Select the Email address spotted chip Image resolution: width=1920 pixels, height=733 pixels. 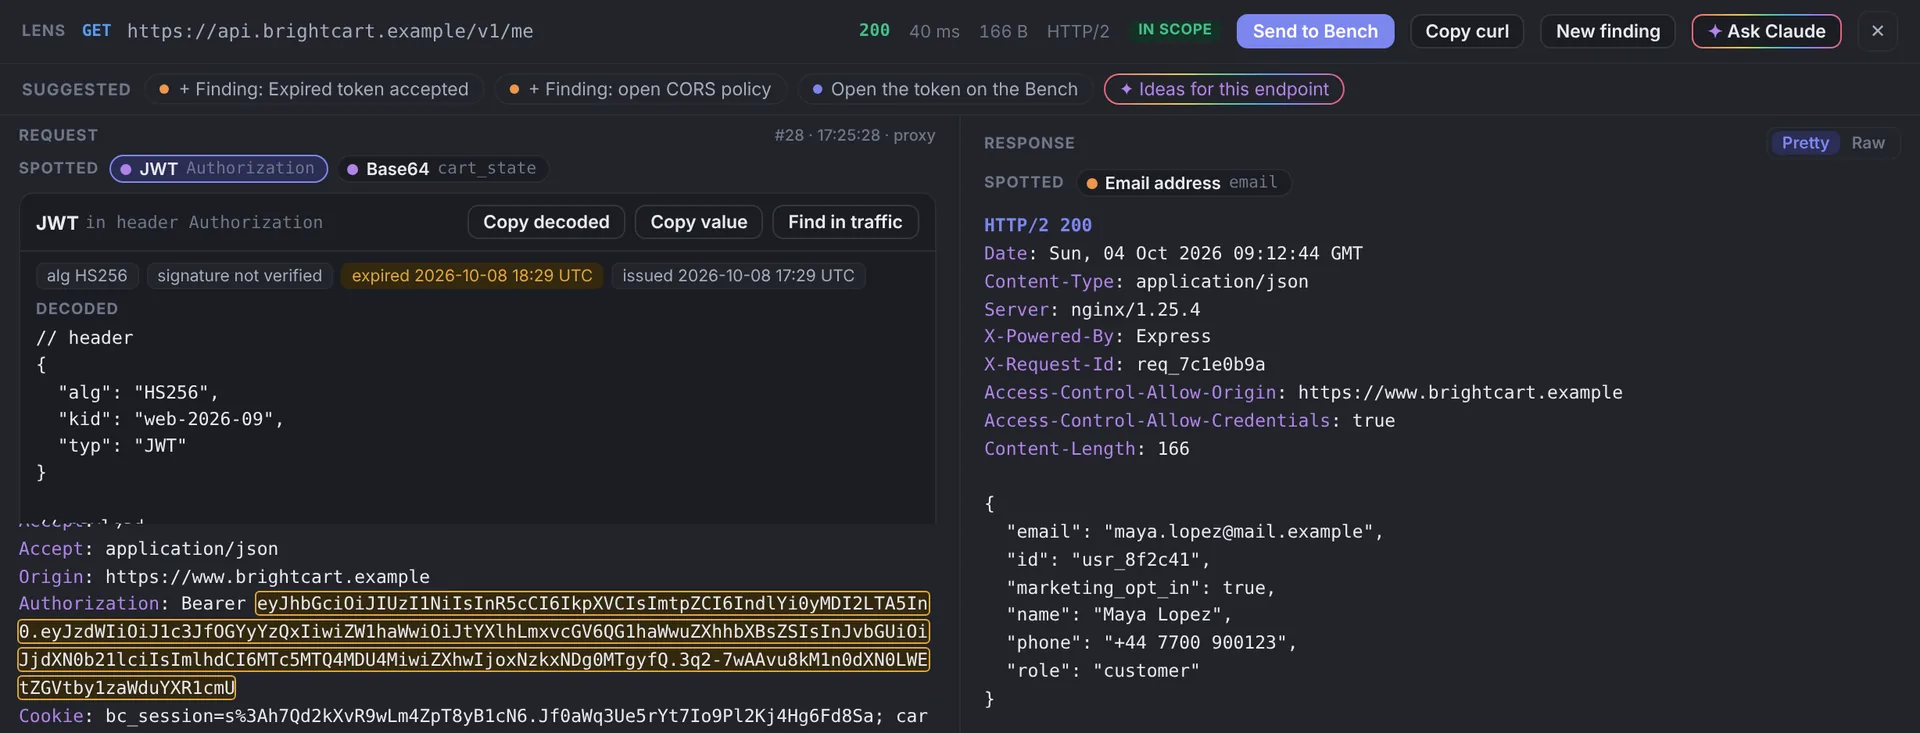pos(1183,182)
